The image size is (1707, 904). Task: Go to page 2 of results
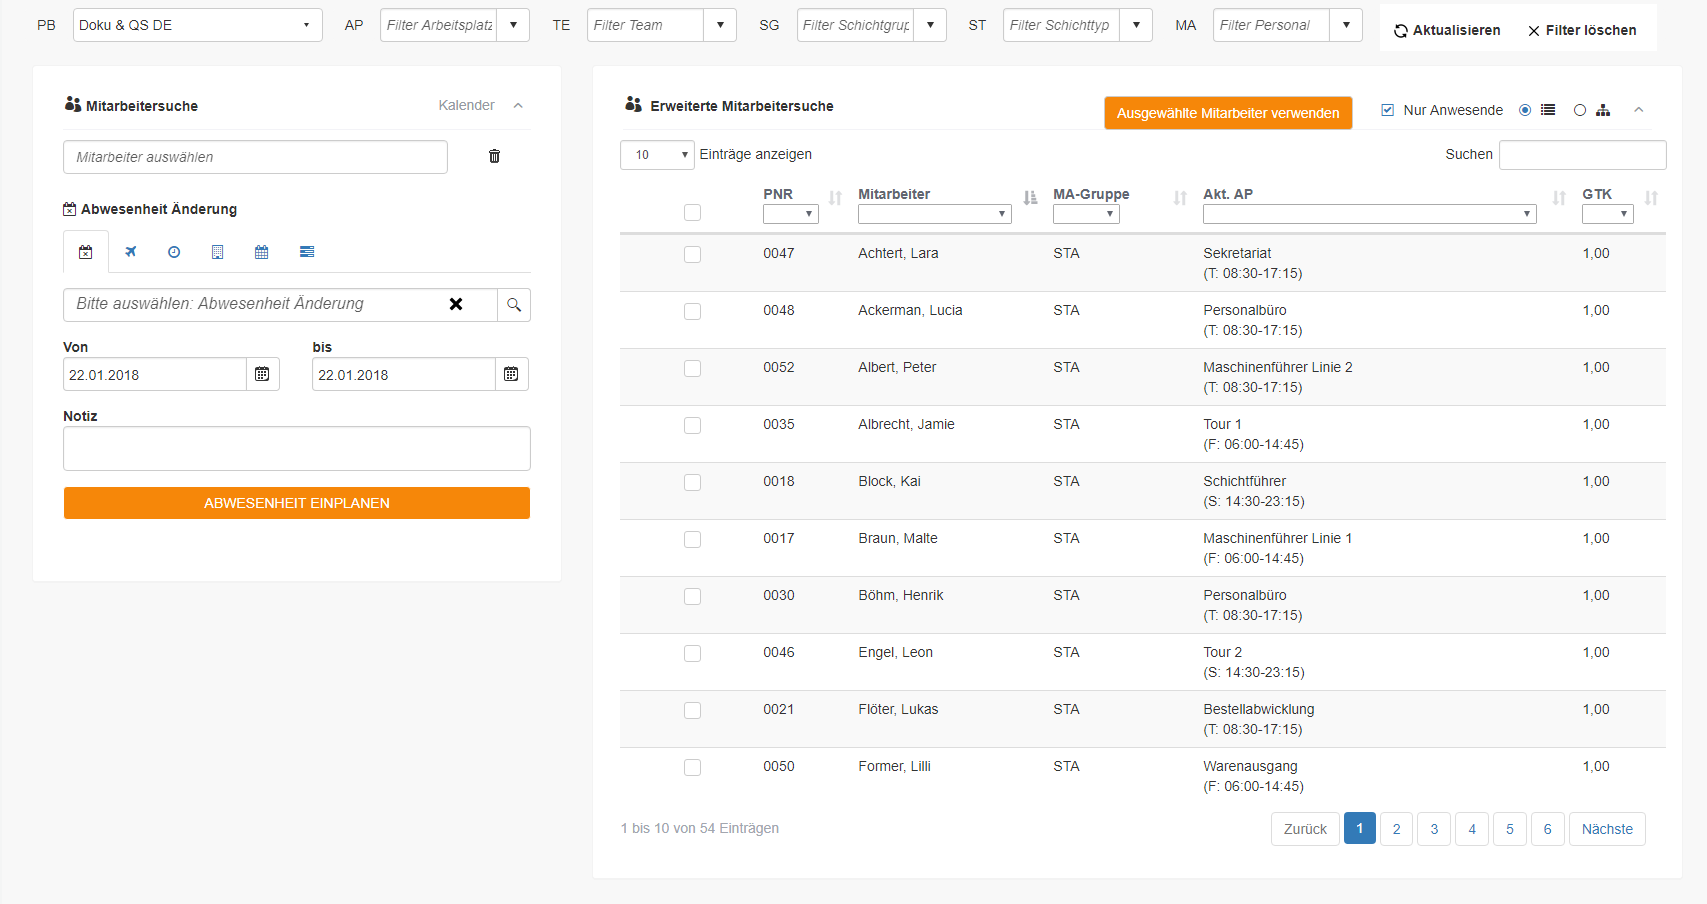1396,829
